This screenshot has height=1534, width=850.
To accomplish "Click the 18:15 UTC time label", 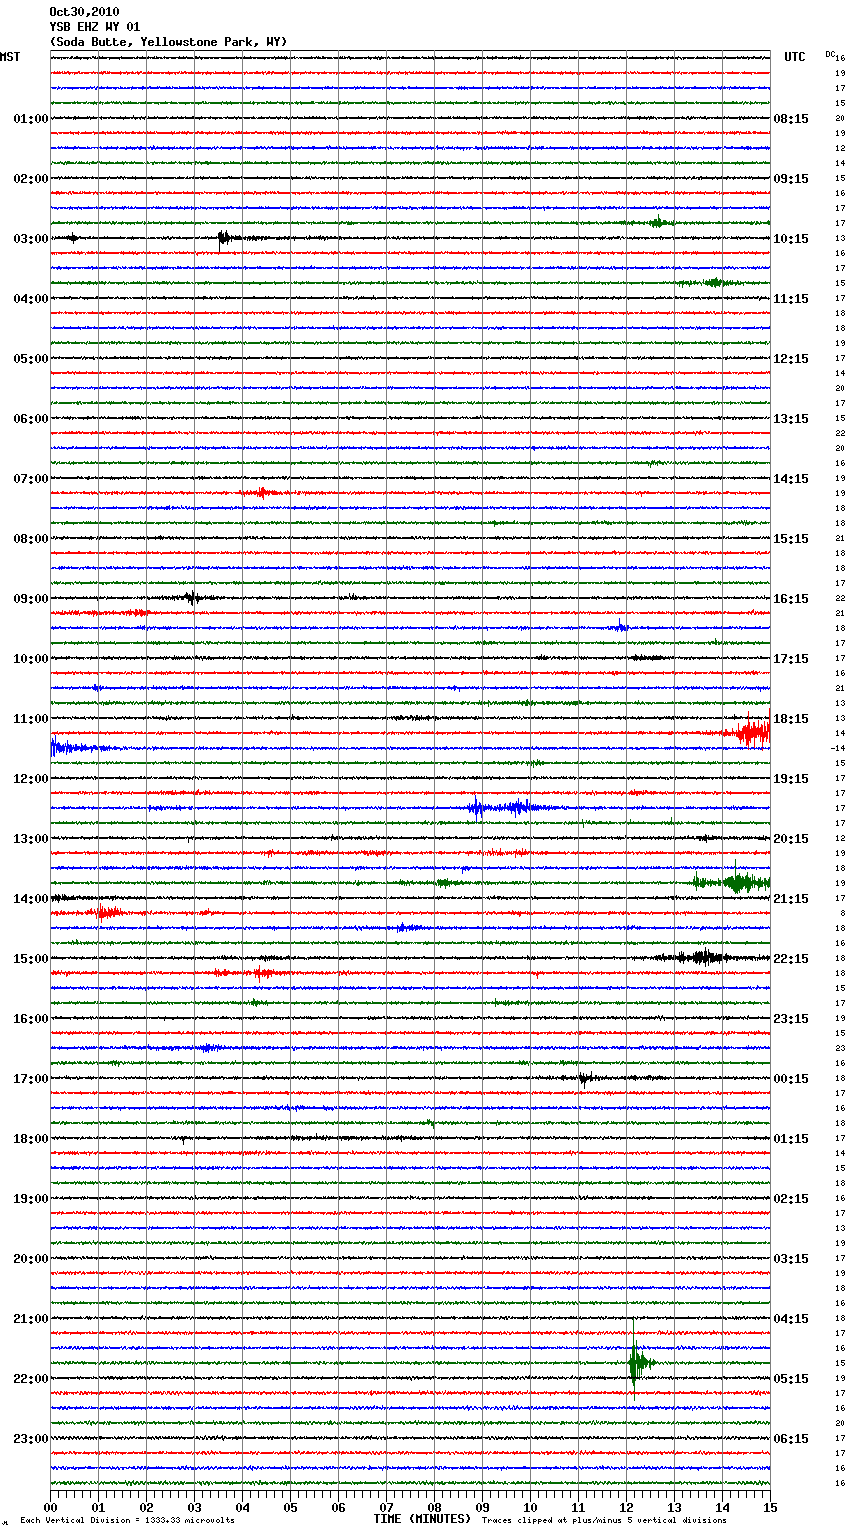I will pyautogui.click(x=790, y=719).
